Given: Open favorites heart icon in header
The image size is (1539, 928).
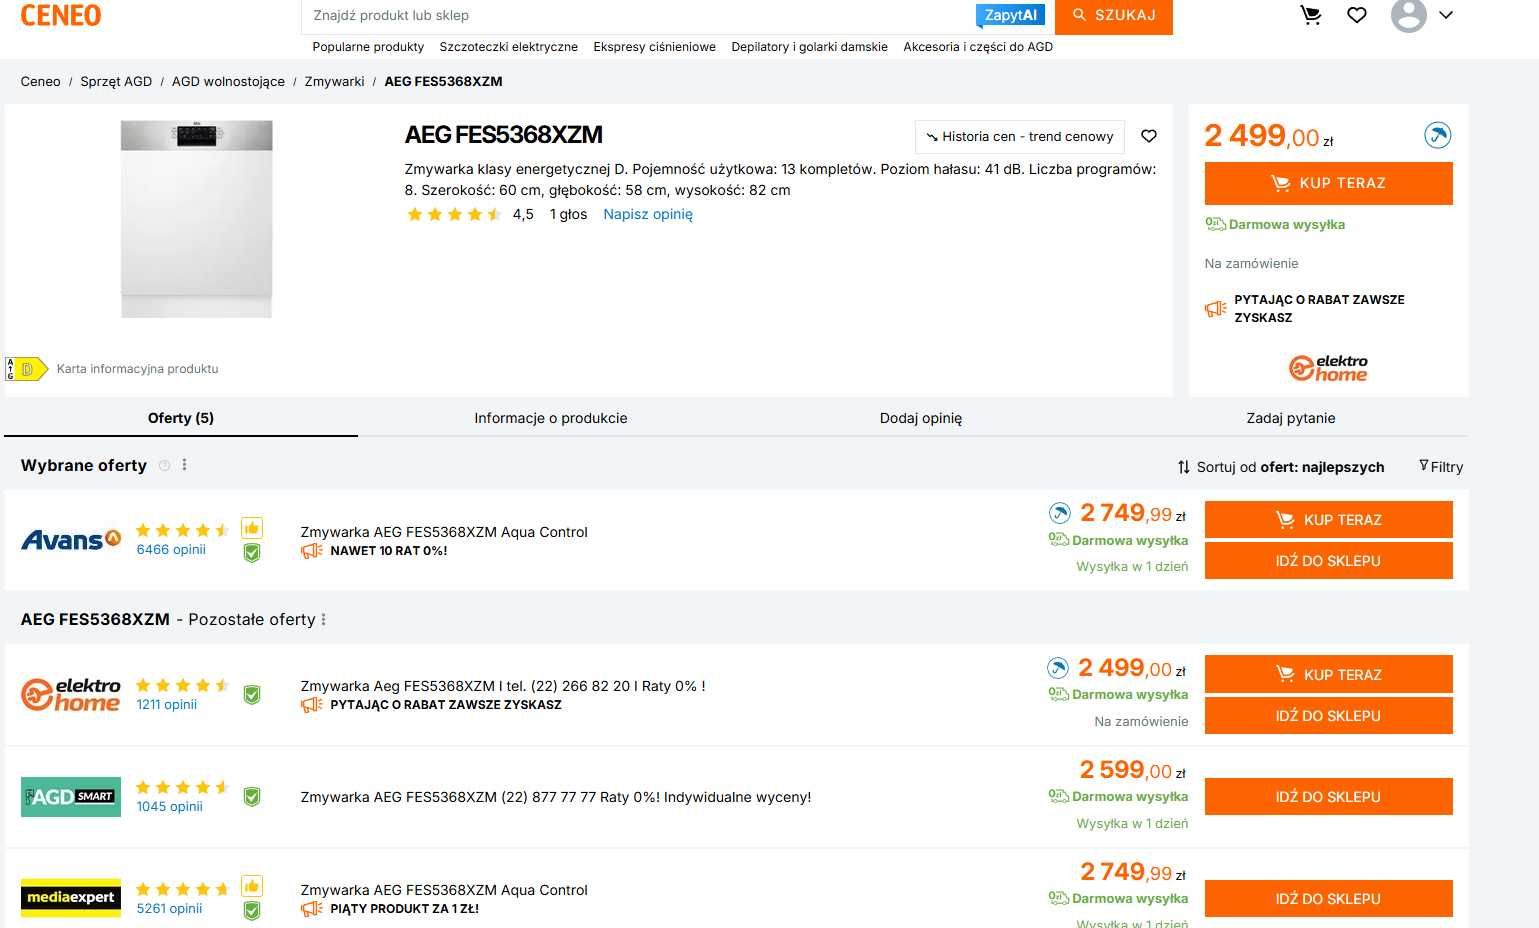Looking at the screenshot, I should coord(1357,15).
